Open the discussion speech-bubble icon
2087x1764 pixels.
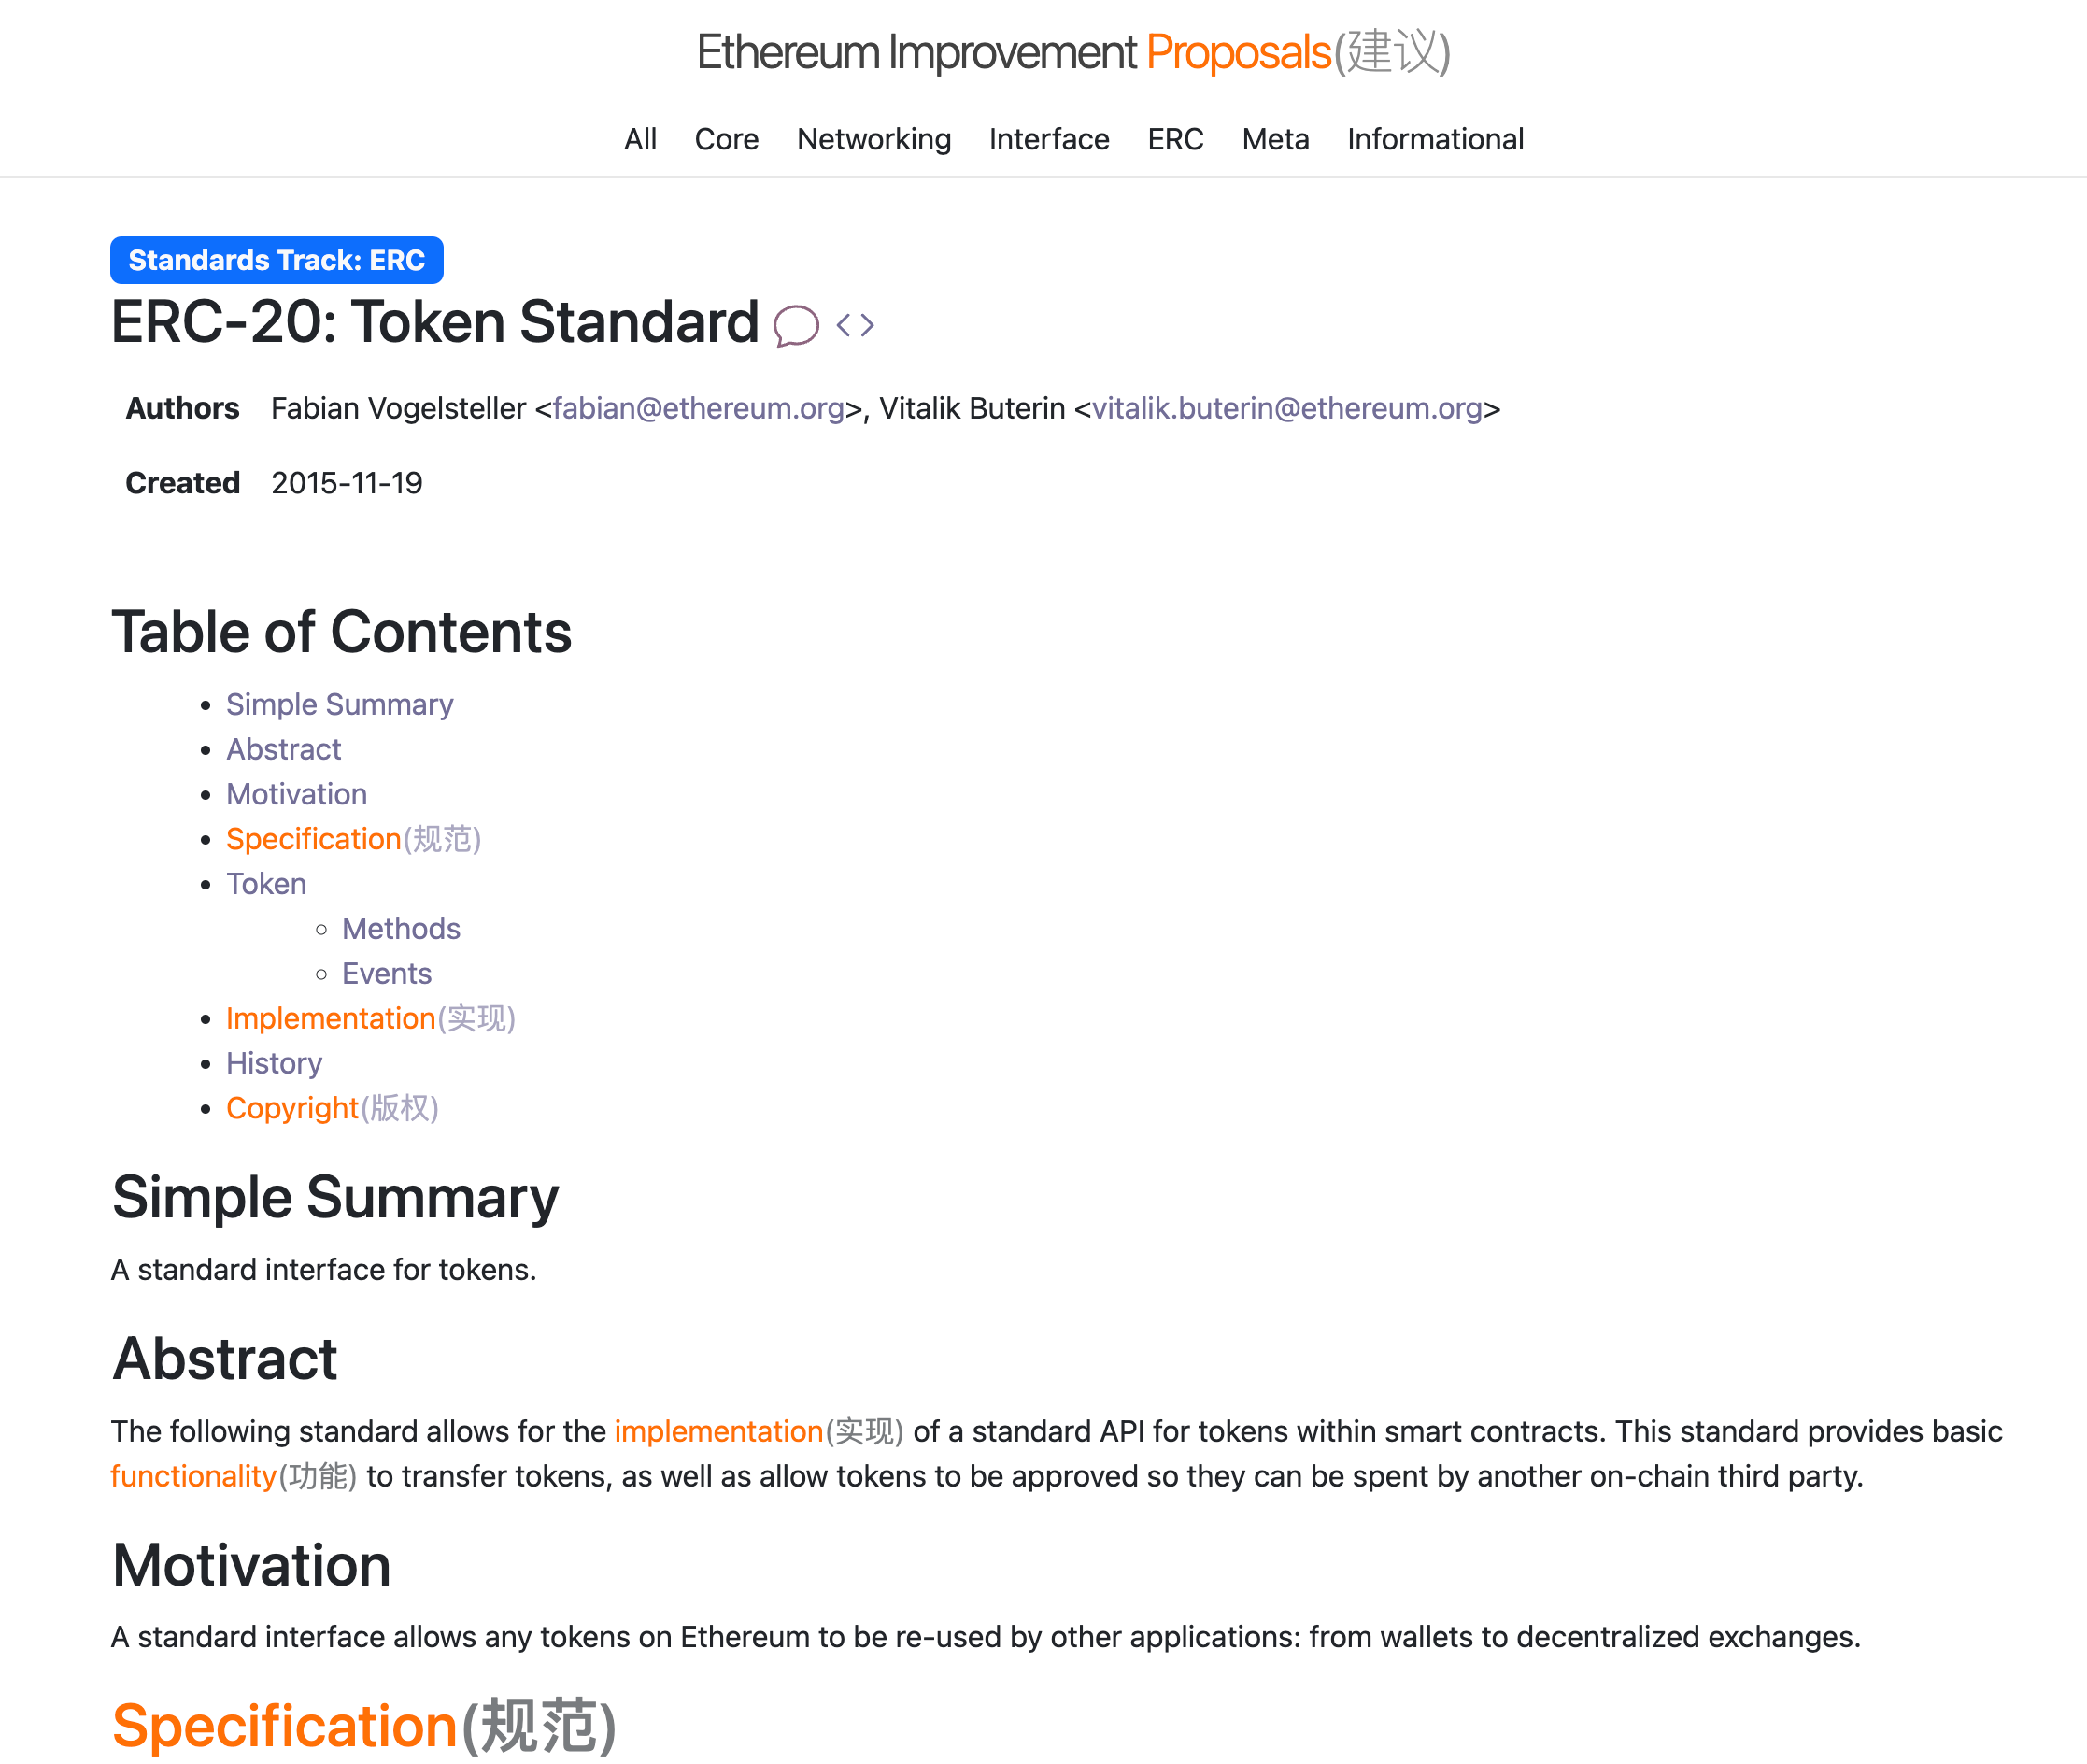tap(796, 325)
